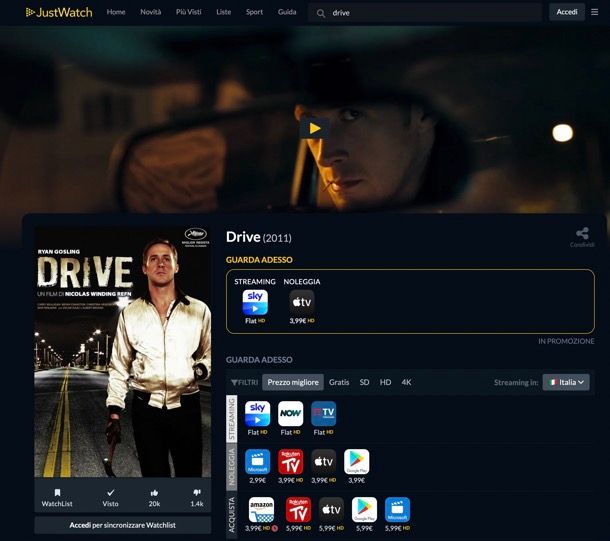610x541 pixels.
Task: Click the search magnifier icon
Action: 321,14
